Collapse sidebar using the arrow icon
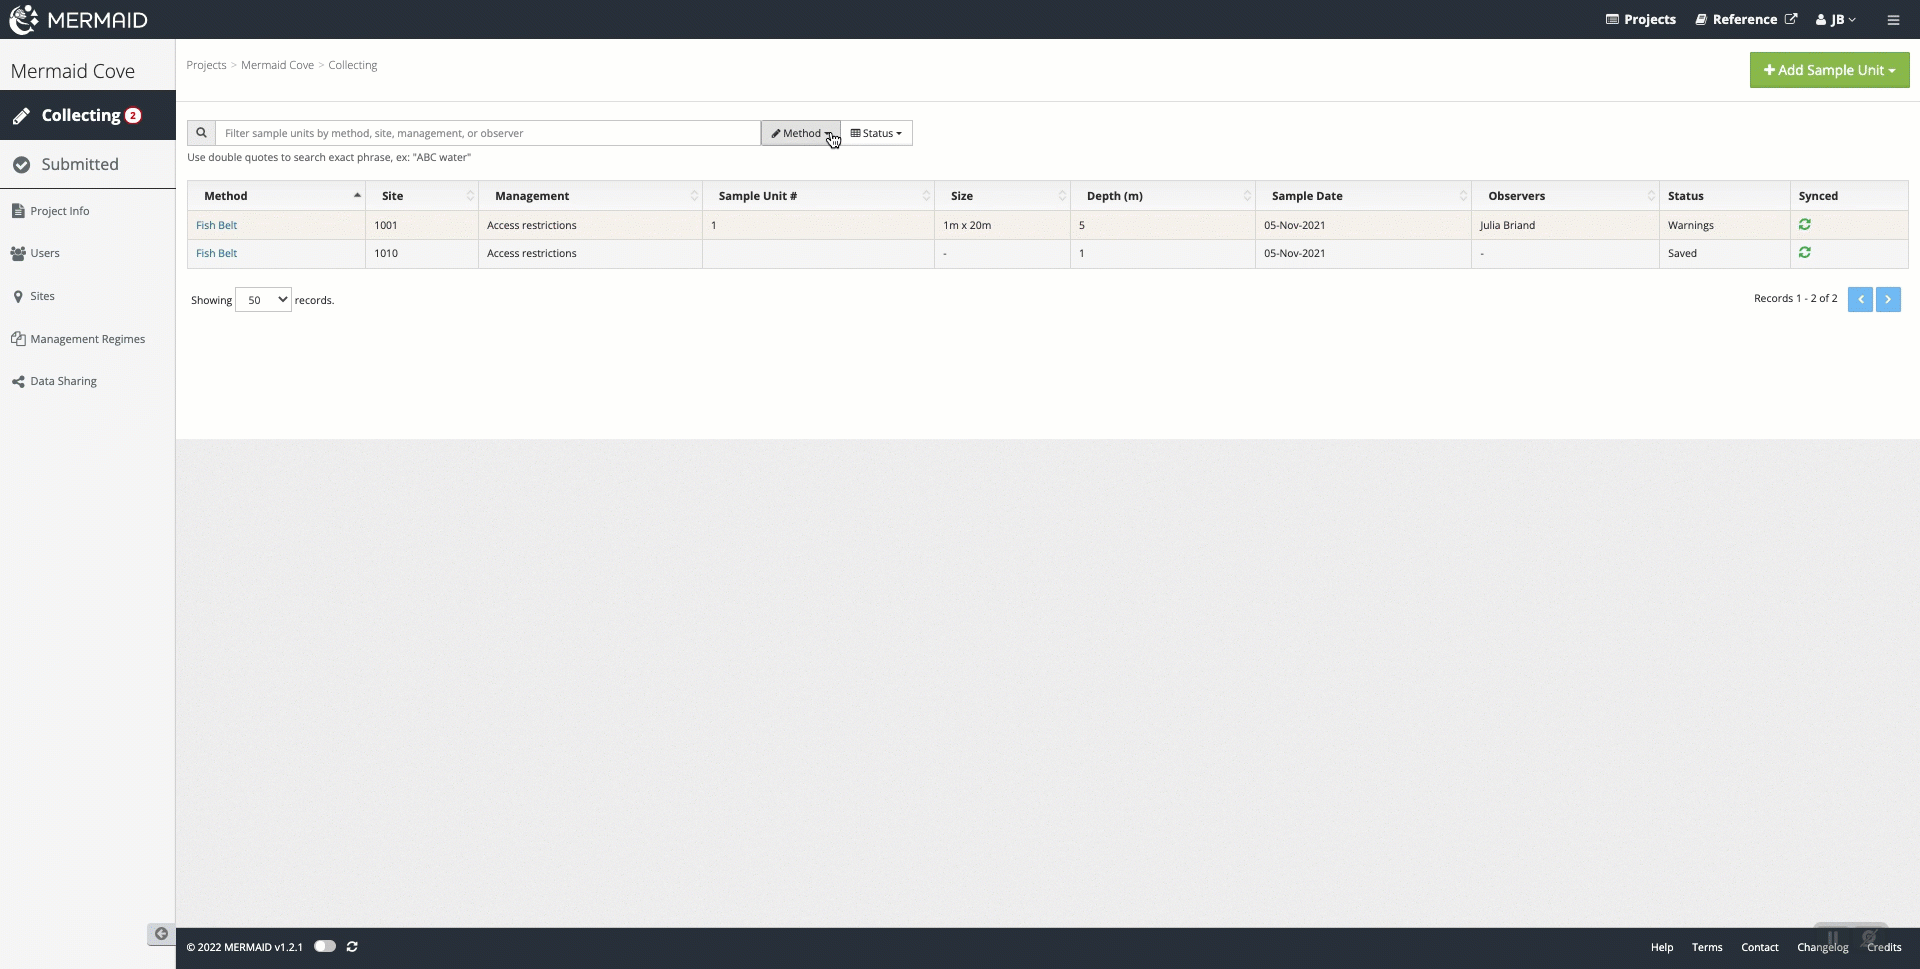Viewport: 1920px width, 969px height. coord(161,934)
